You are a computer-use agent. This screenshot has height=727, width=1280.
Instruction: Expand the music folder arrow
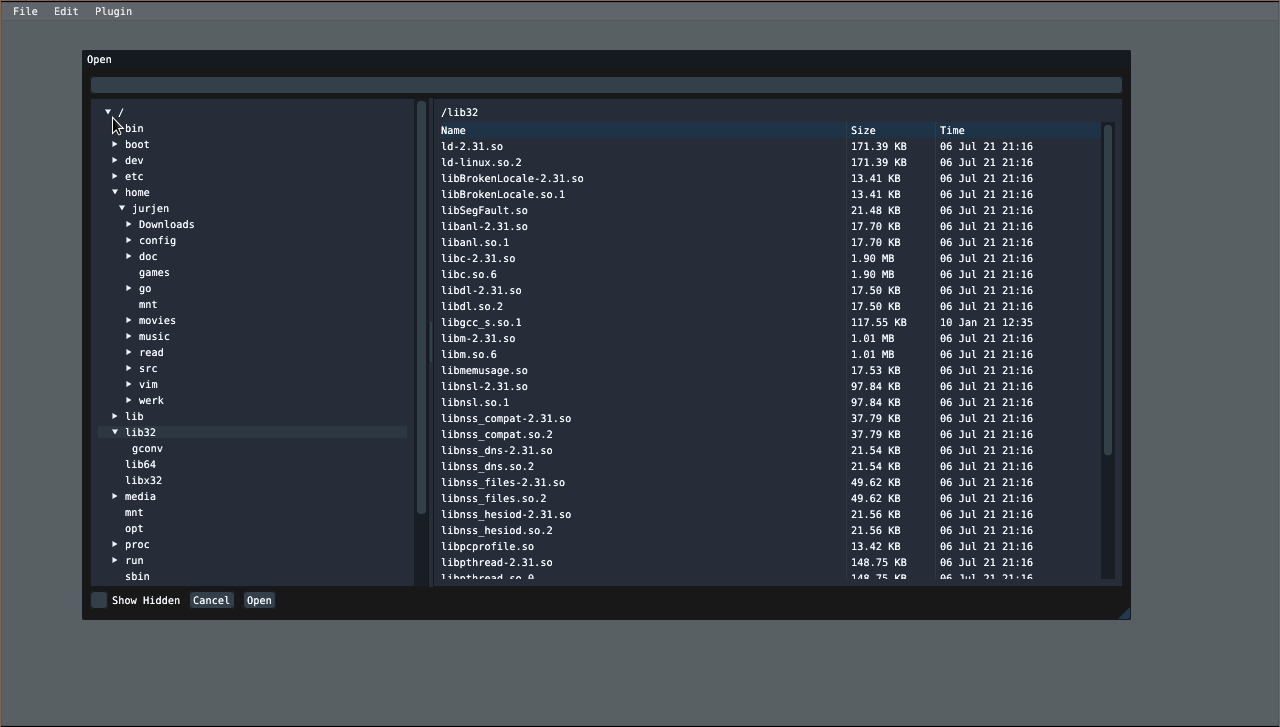click(129, 336)
